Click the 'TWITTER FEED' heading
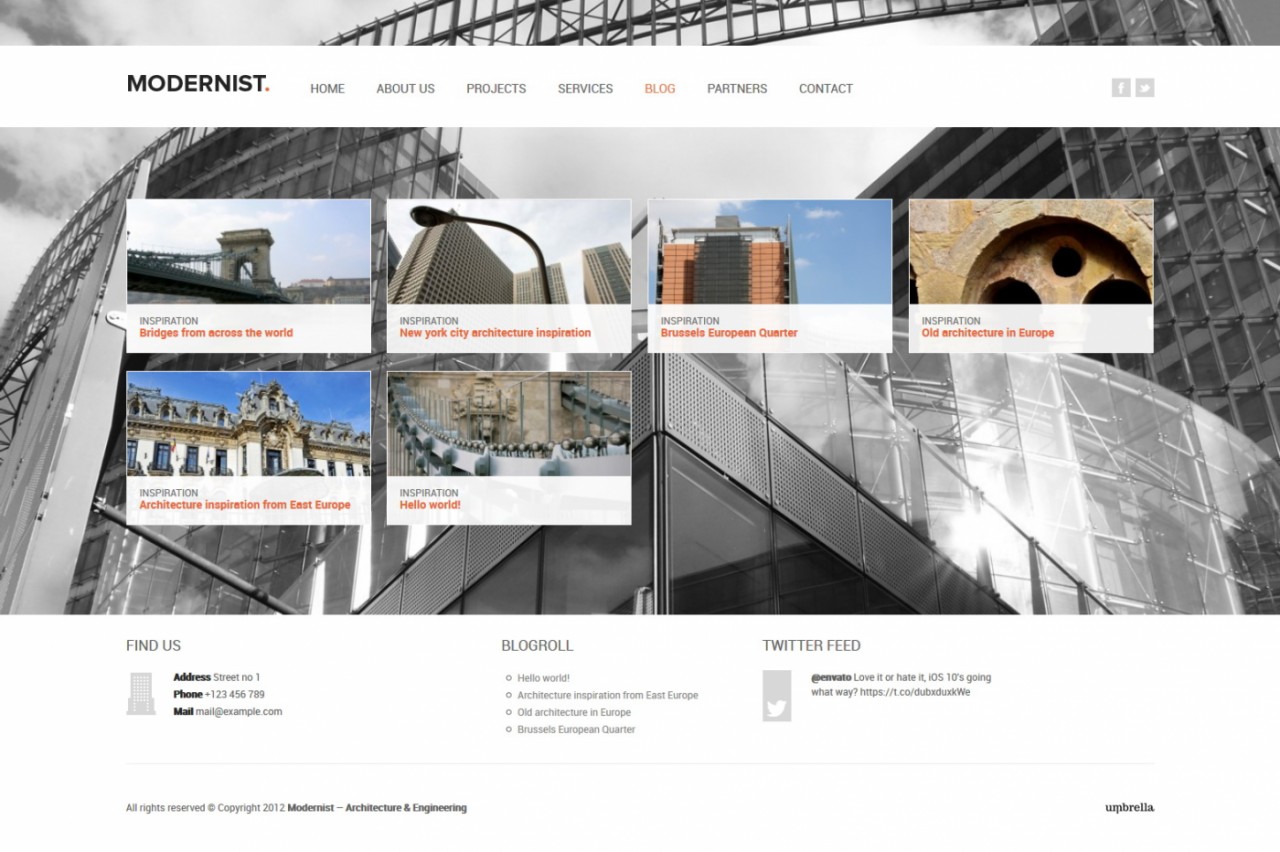1280x852 pixels. pyautogui.click(x=811, y=646)
